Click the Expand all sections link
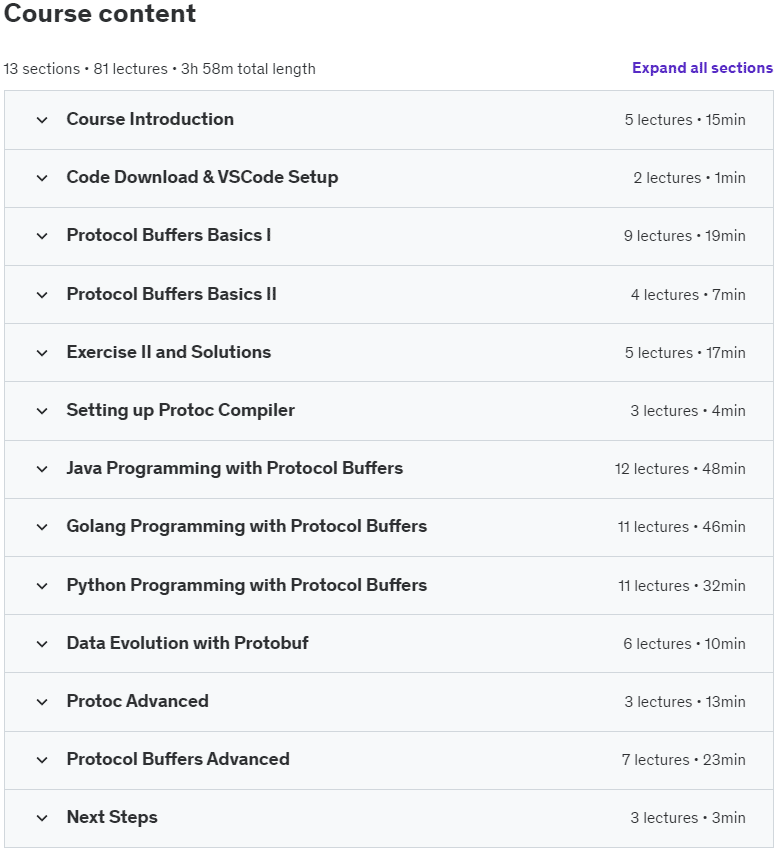The width and height of the screenshot is (777, 850). coord(702,68)
